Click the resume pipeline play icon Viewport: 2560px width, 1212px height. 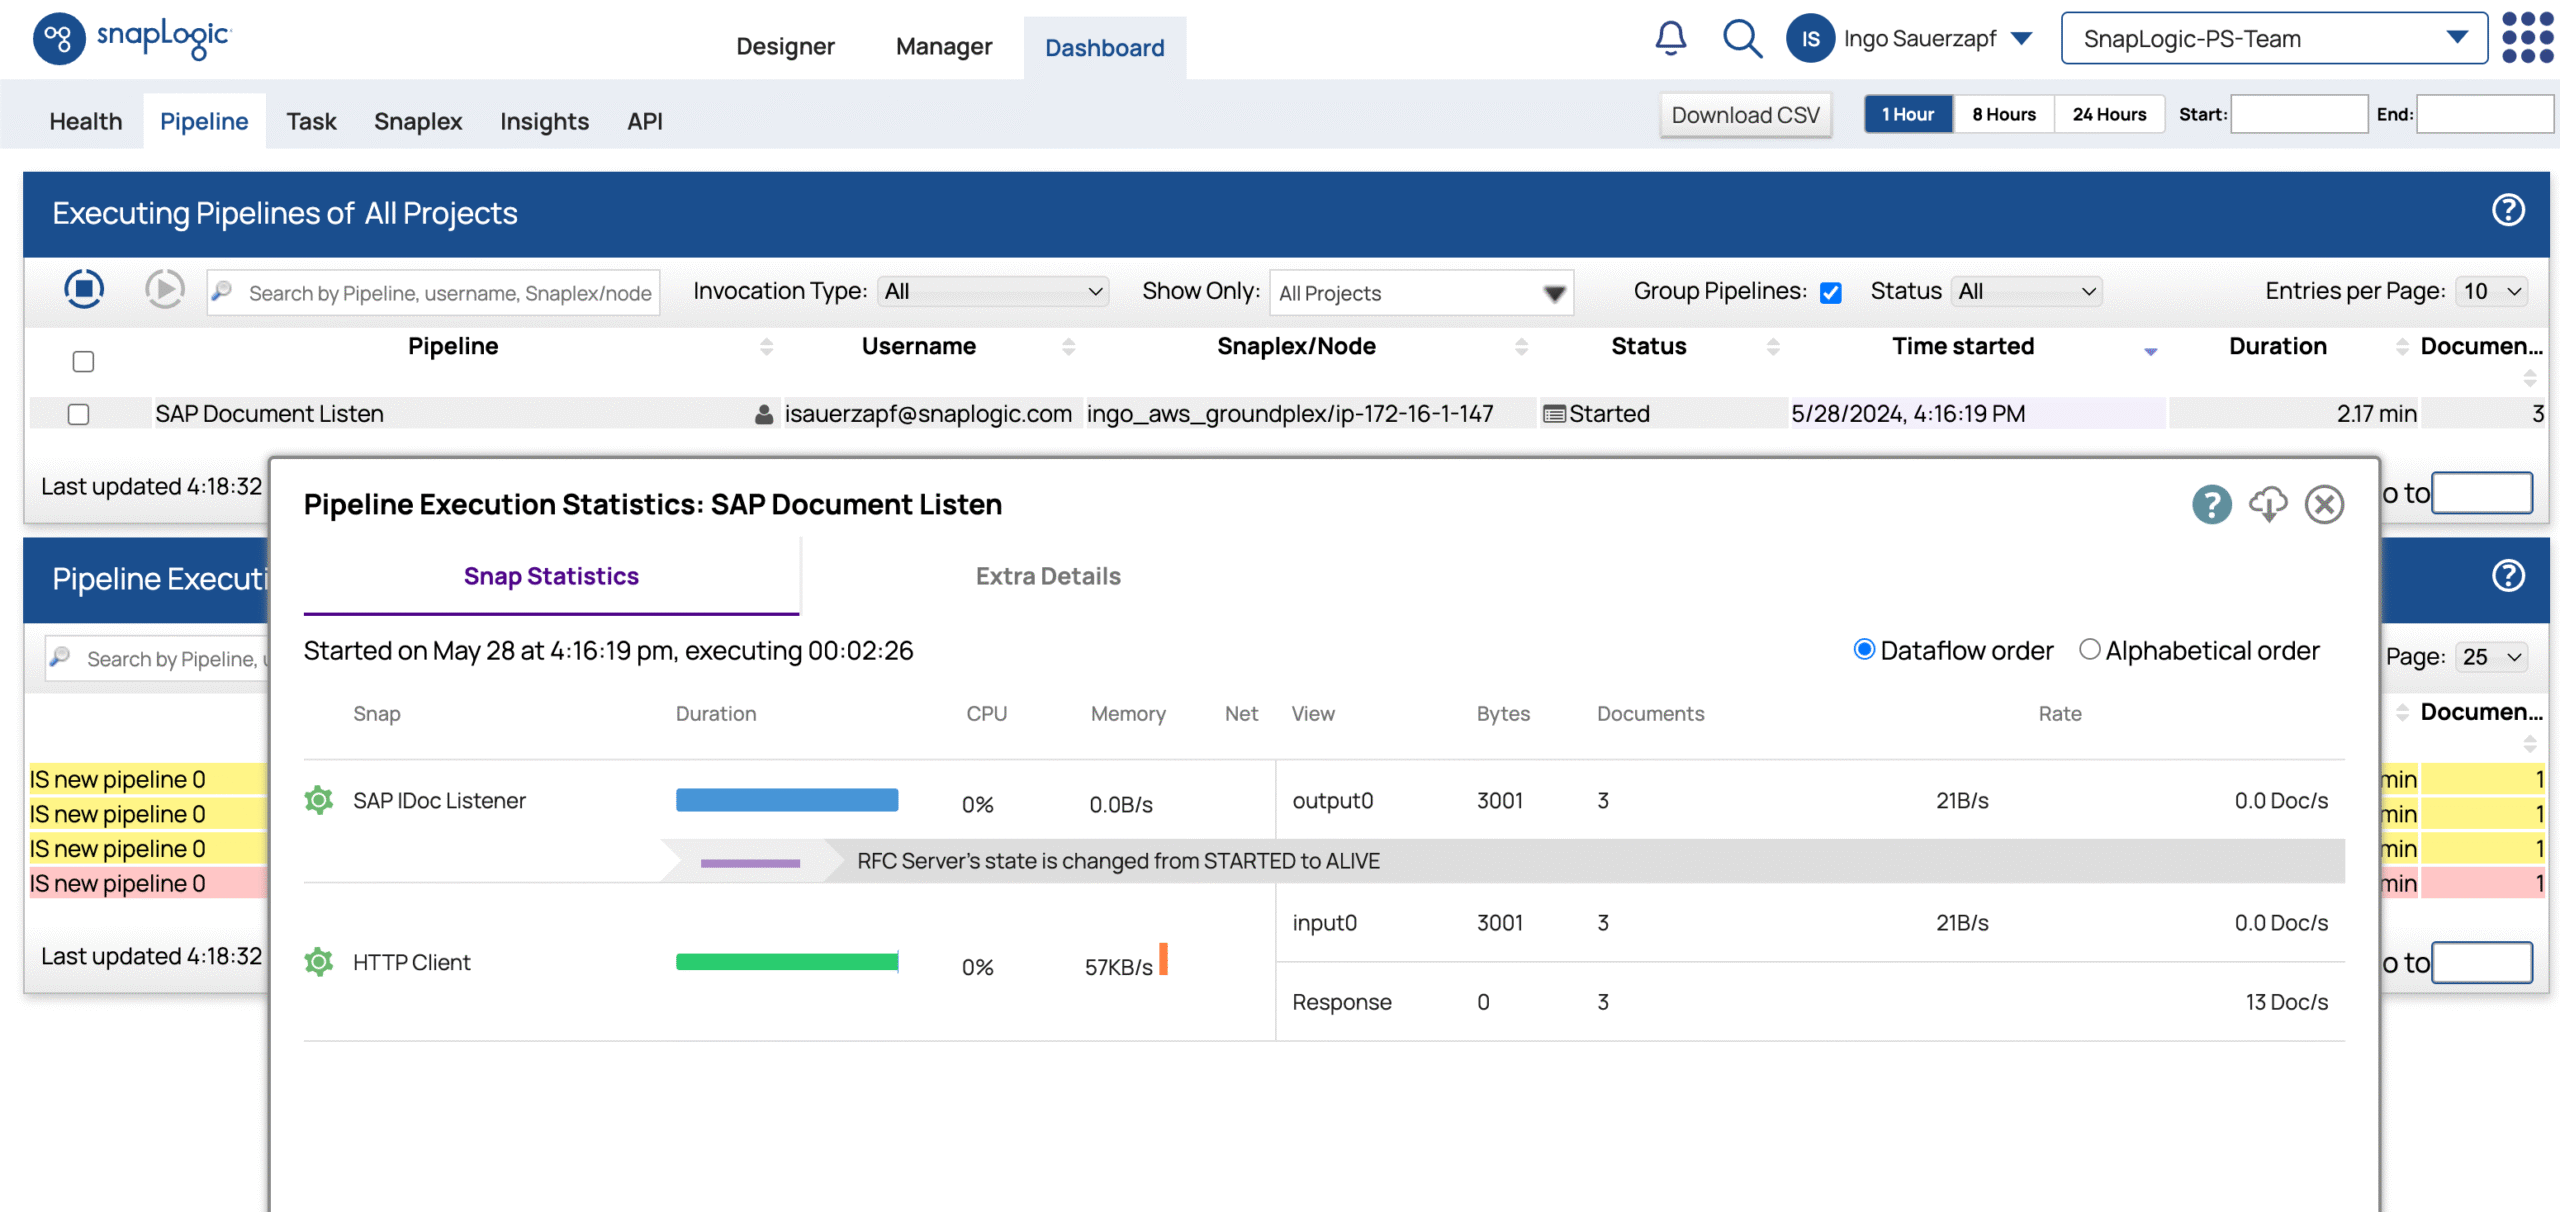(x=164, y=289)
